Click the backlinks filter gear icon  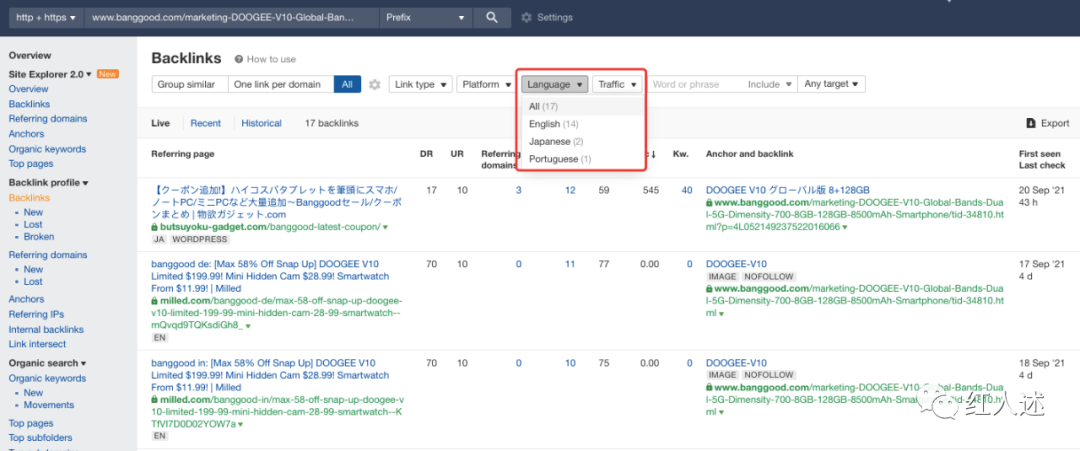click(x=375, y=85)
